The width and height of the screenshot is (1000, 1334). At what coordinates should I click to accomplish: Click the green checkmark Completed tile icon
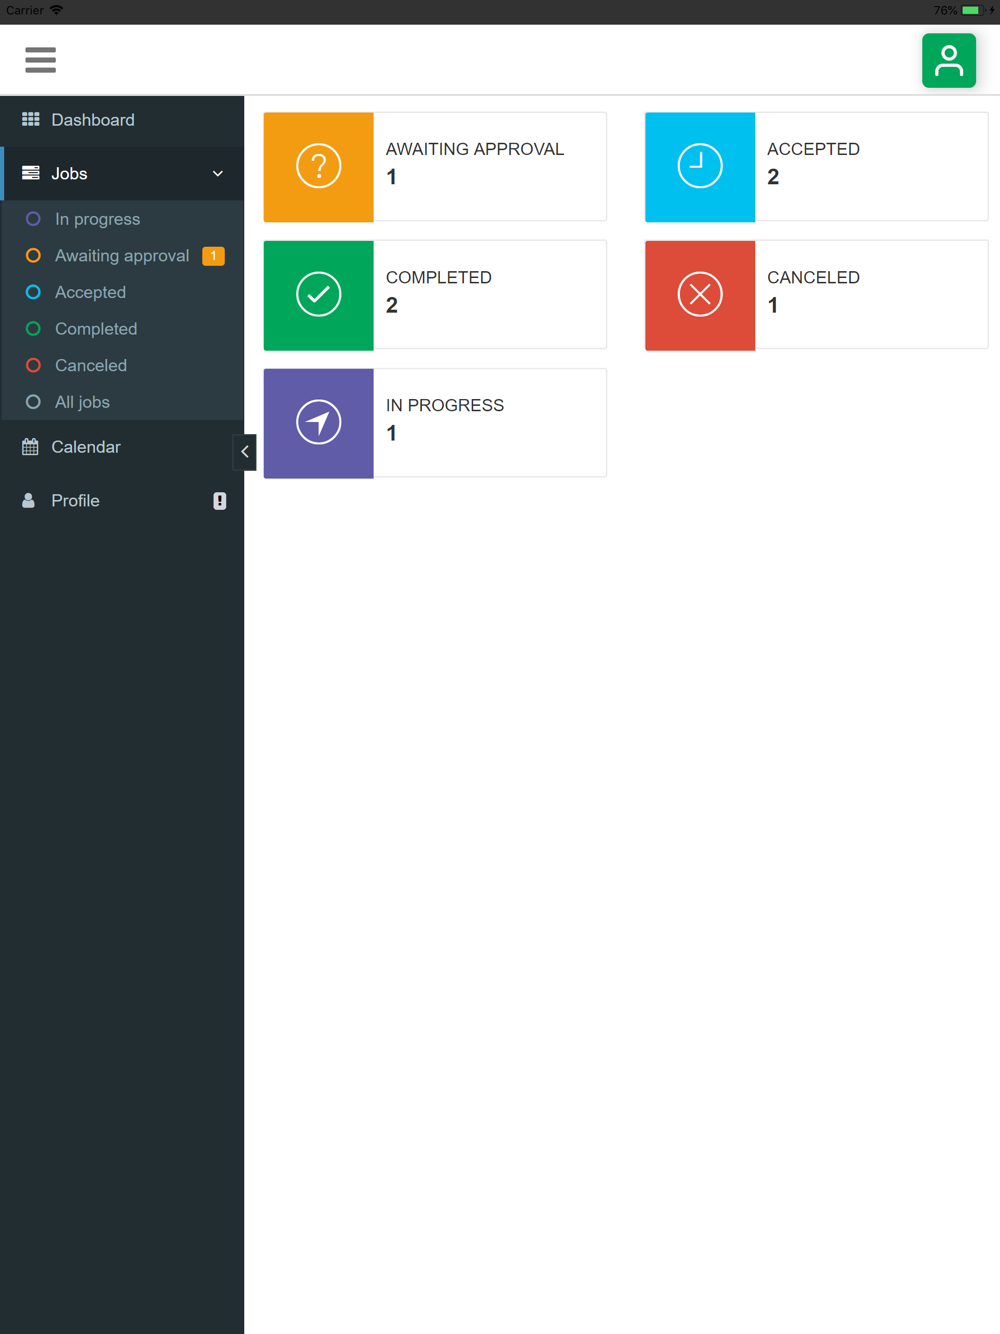click(319, 295)
